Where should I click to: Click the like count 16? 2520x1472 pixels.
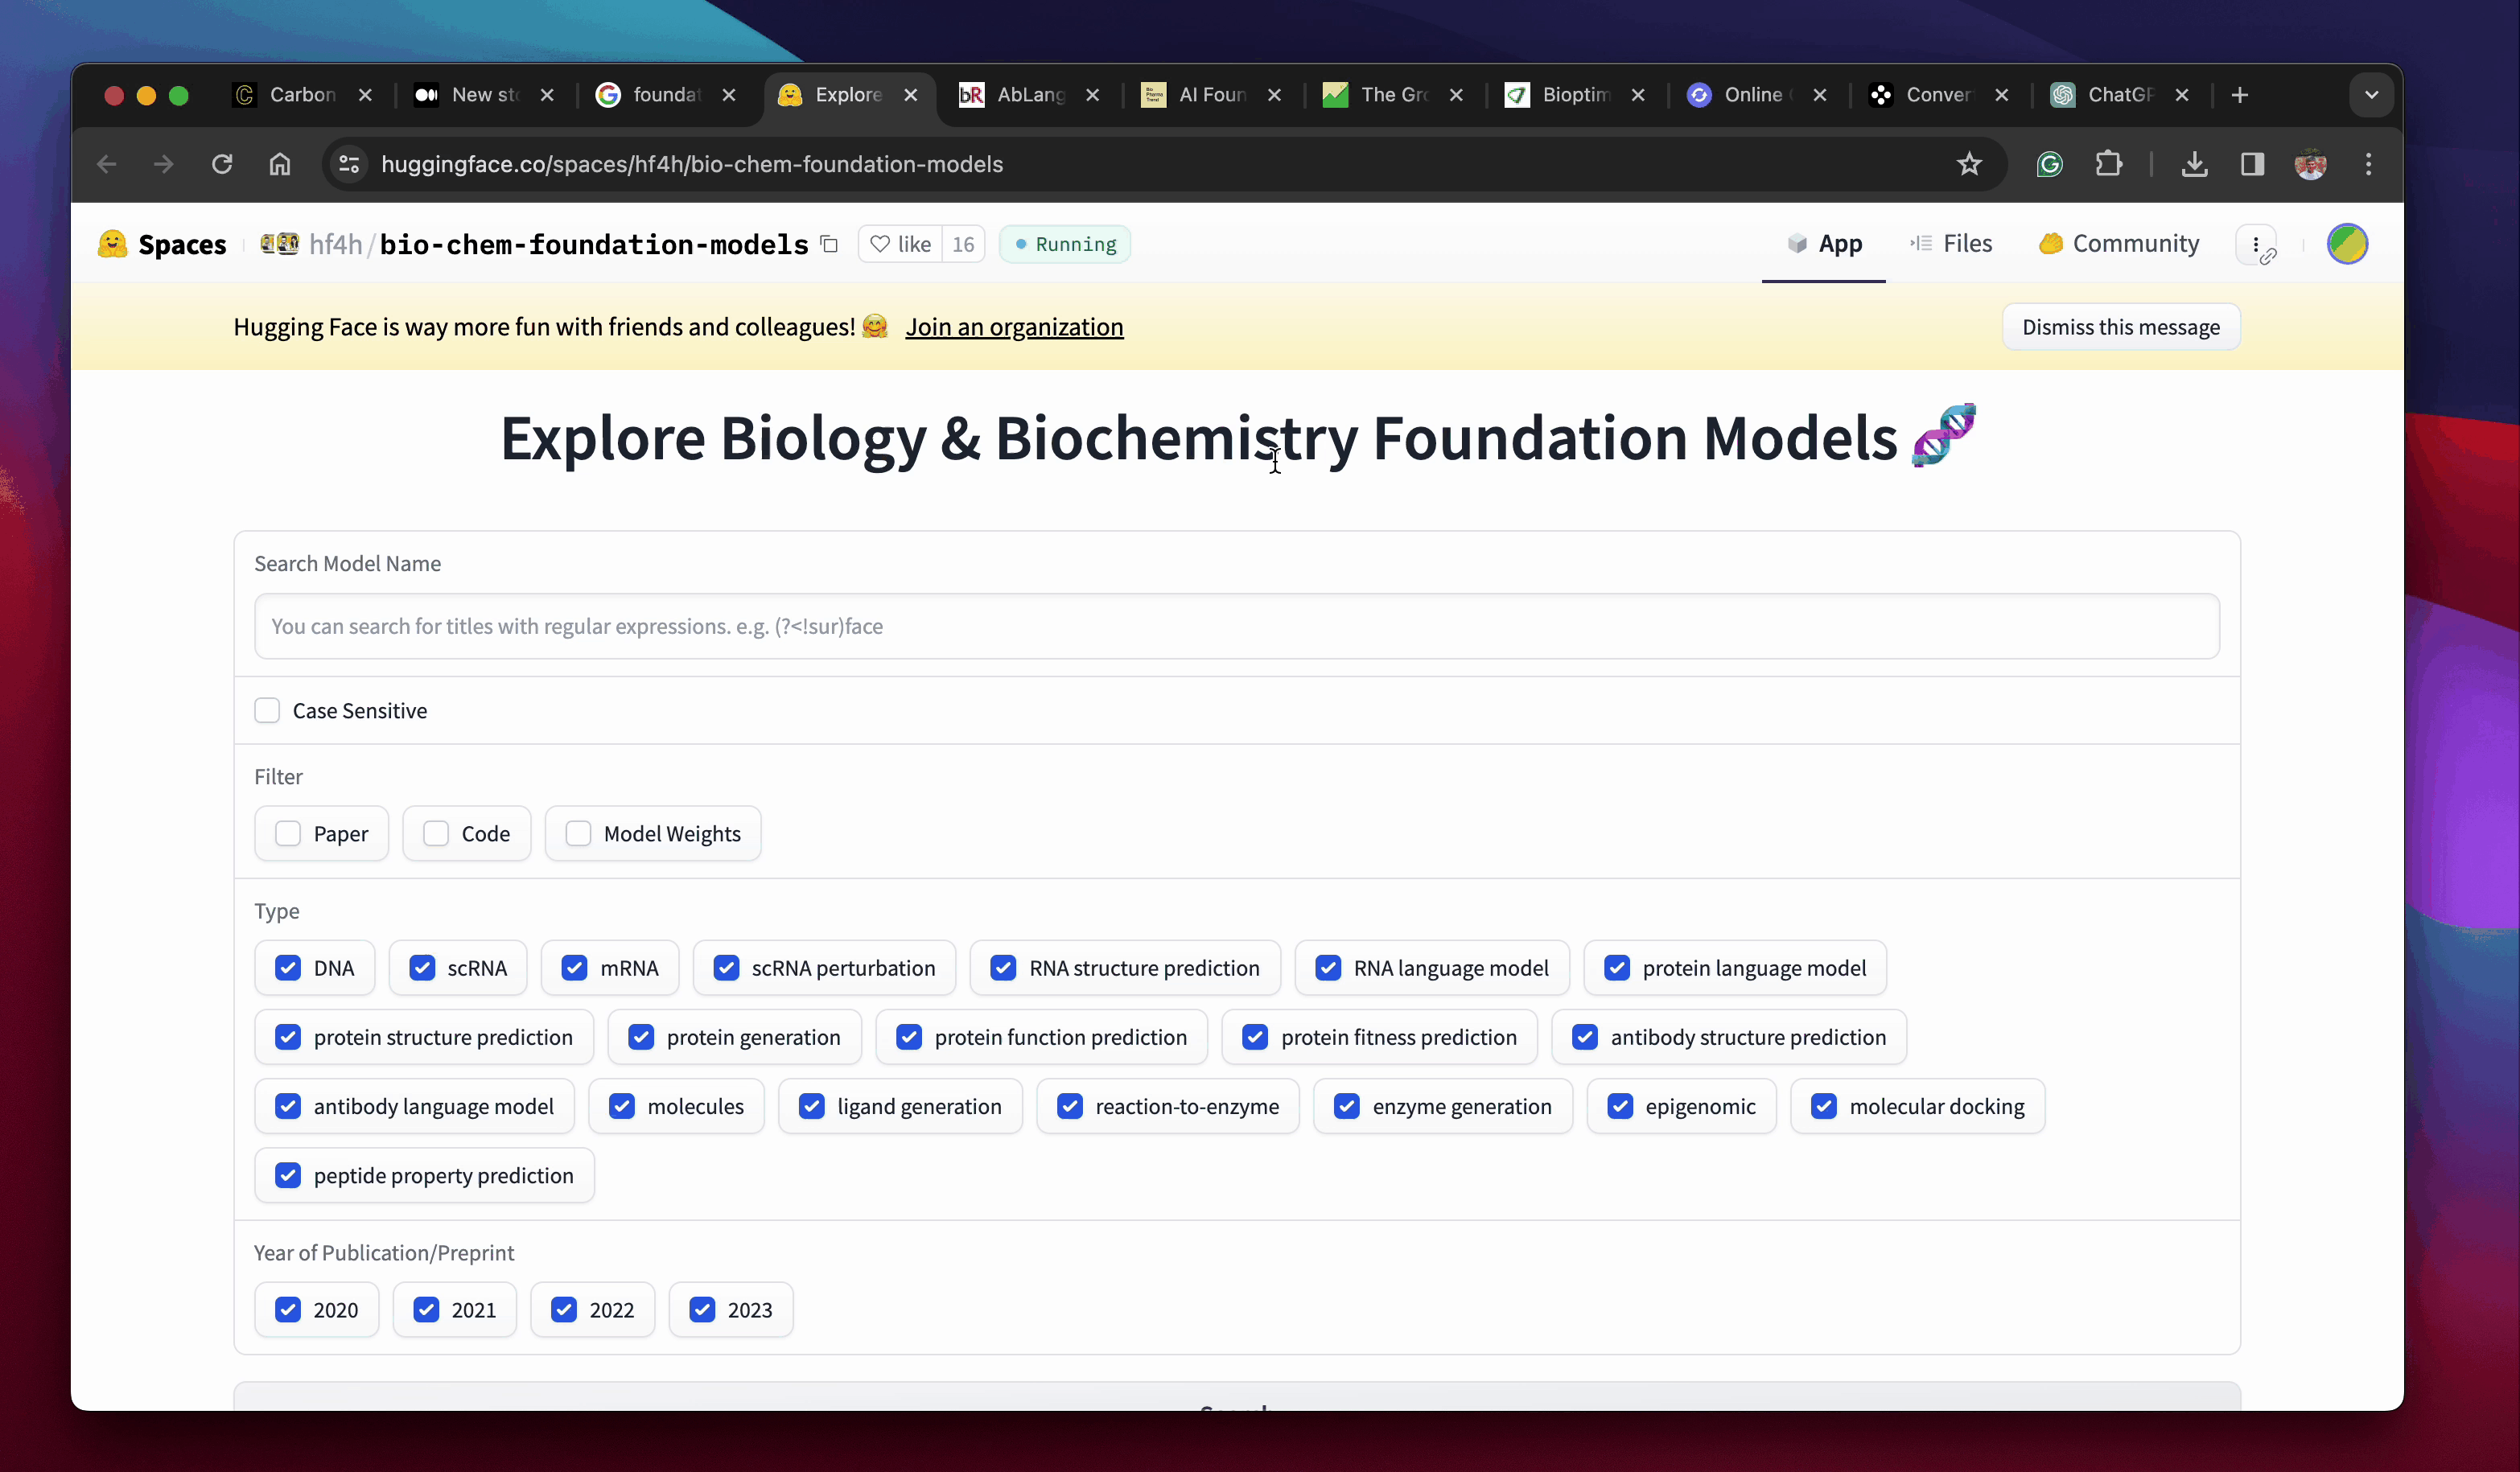963,244
